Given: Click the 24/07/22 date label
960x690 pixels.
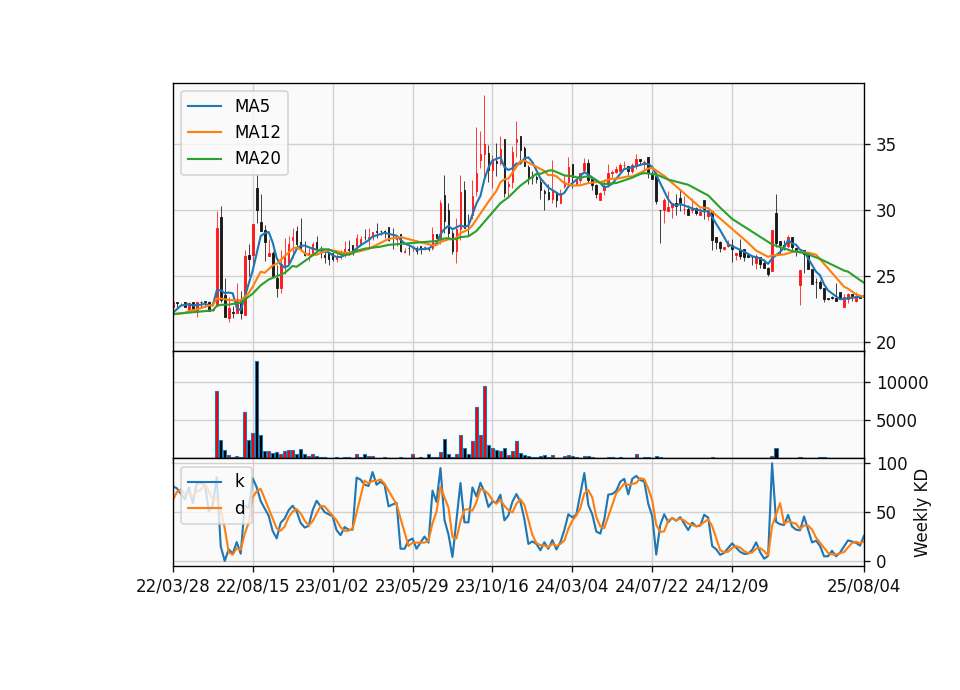Looking at the screenshot, I should (651, 586).
